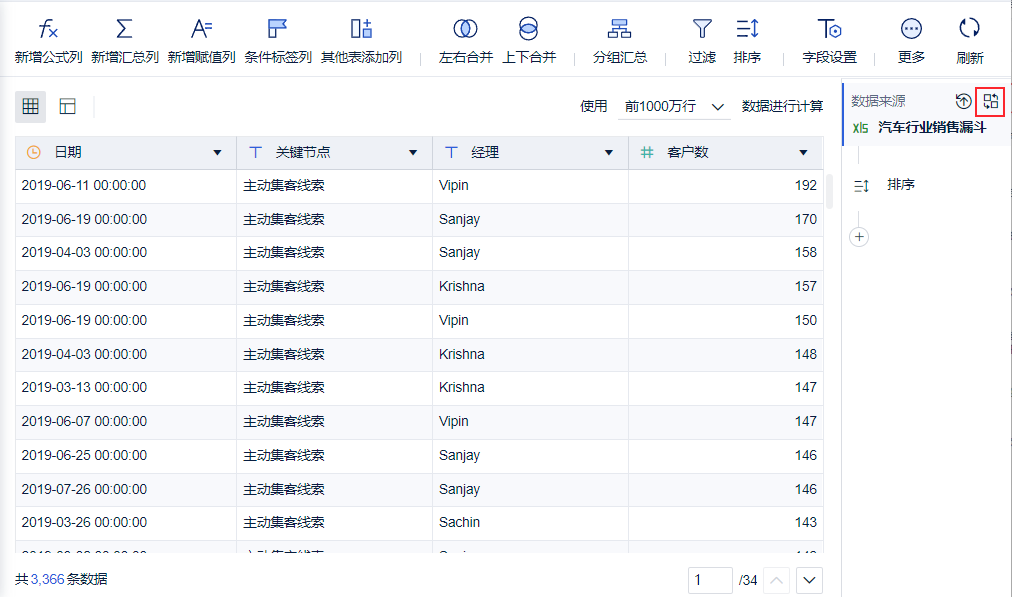The image size is (1012, 597).
Task: Select cell 2019-03-26 00:00:00
Action: 126,523
